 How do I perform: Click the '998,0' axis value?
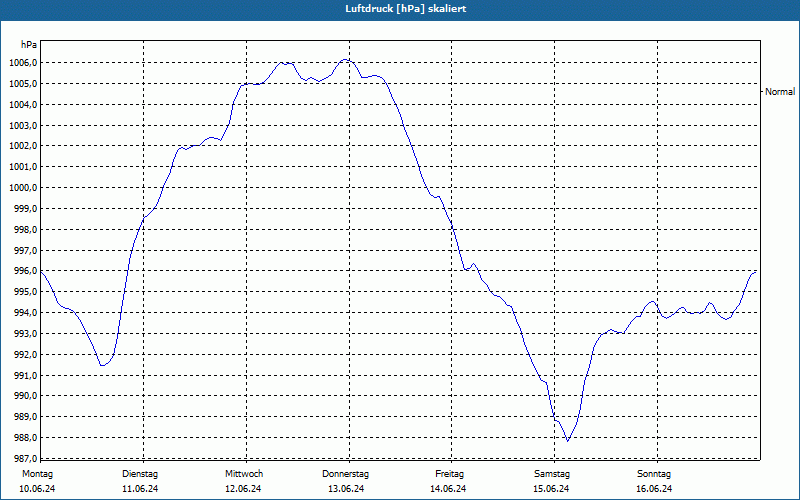pos(26,230)
